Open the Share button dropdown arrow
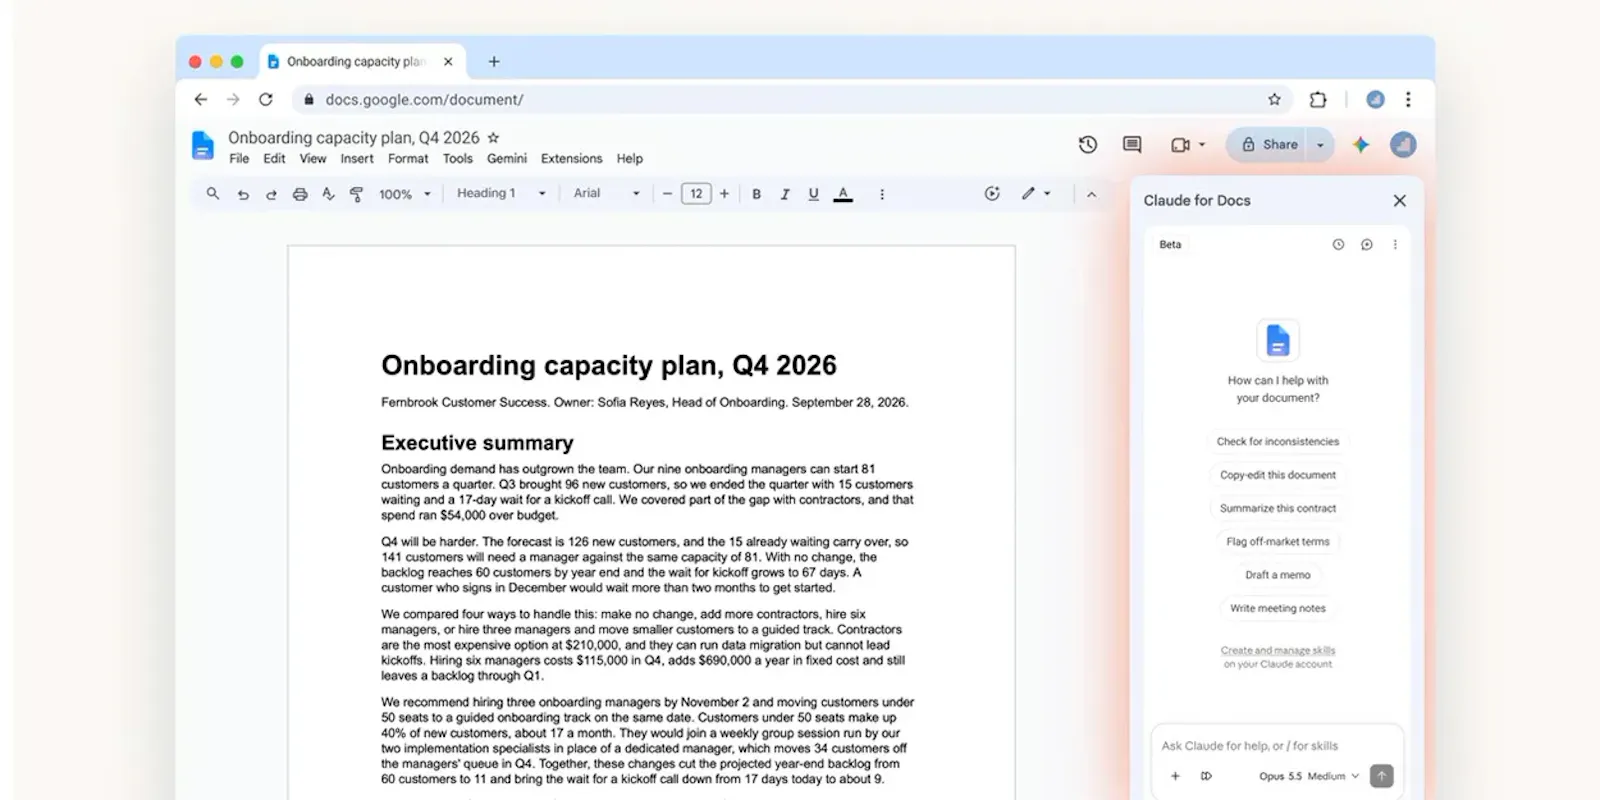The width and height of the screenshot is (1600, 800). click(1321, 145)
